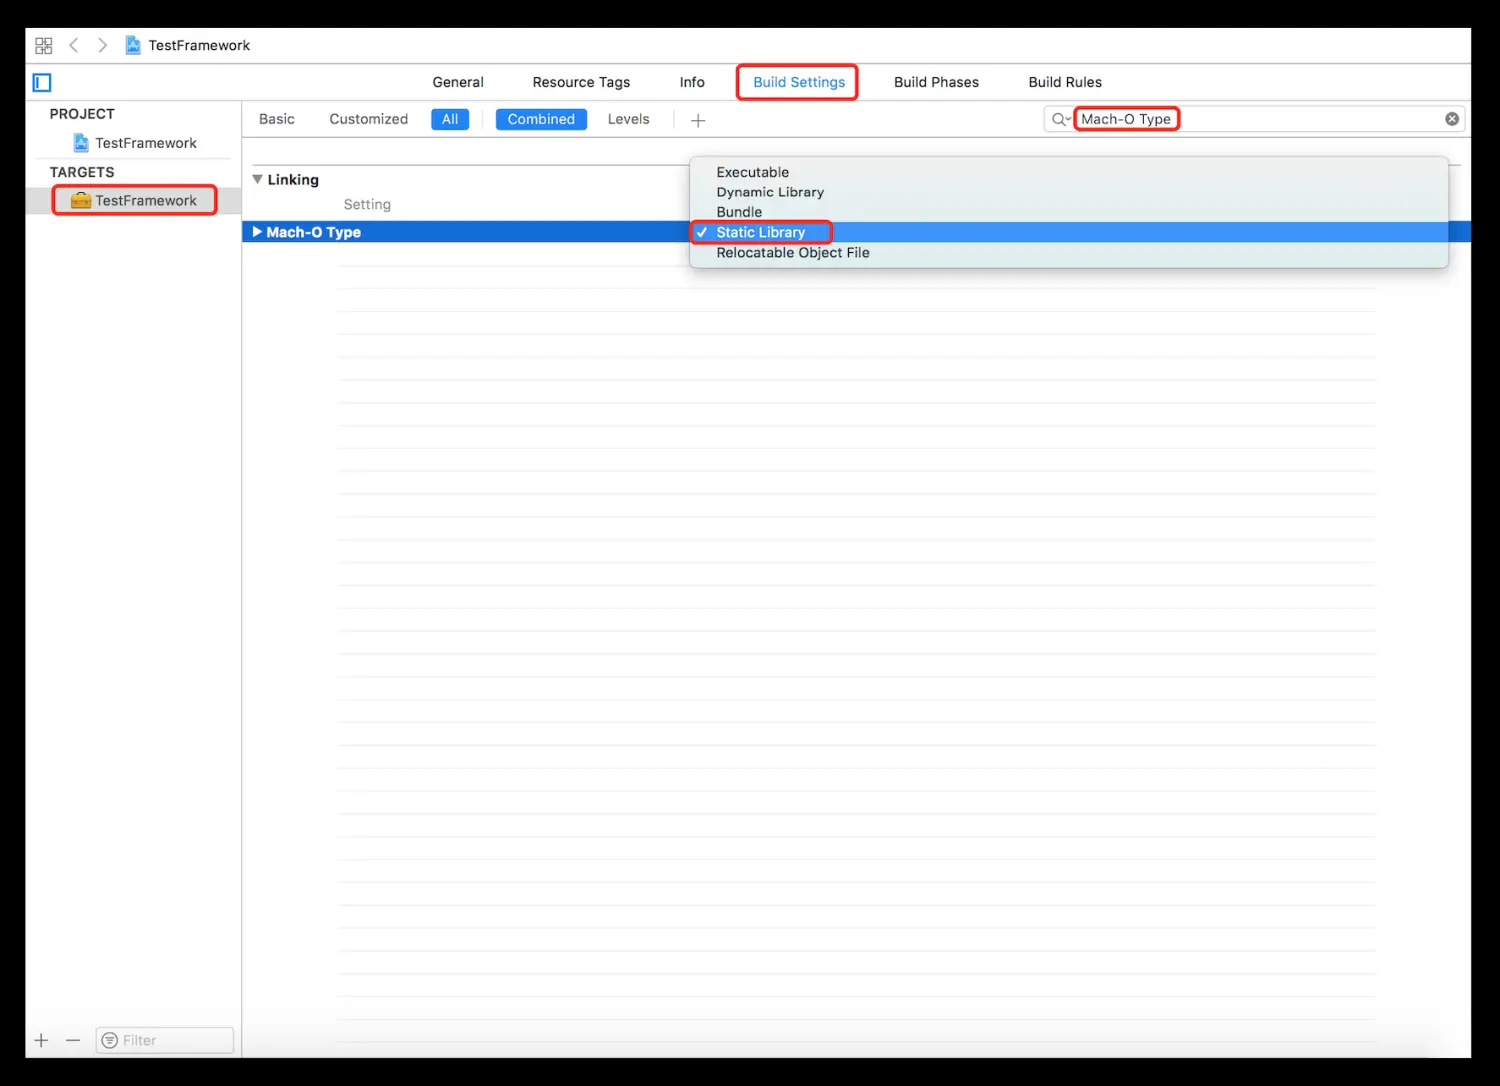Image resolution: width=1500 pixels, height=1086 pixels.
Task: Click the TestFramework breadcrumb title
Action: 199,45
